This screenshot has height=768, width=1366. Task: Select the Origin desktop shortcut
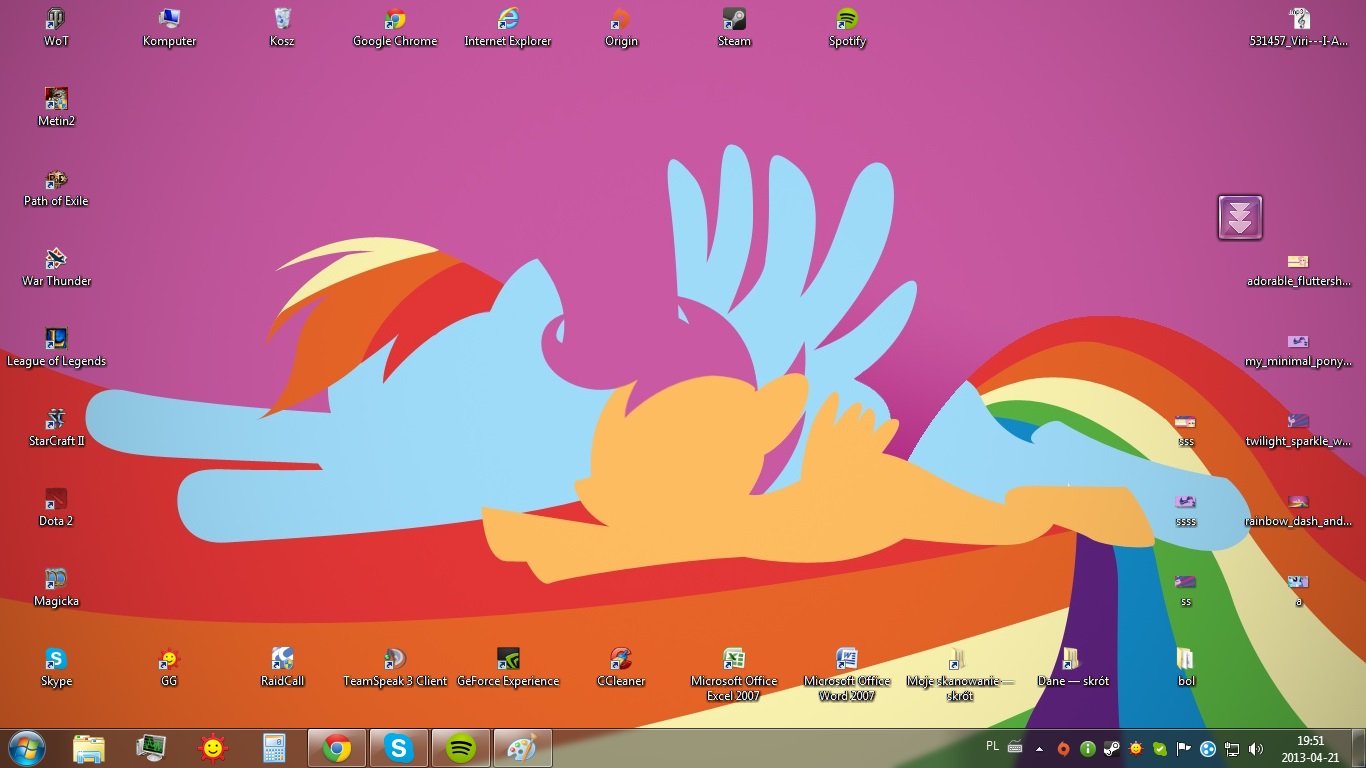621,28
